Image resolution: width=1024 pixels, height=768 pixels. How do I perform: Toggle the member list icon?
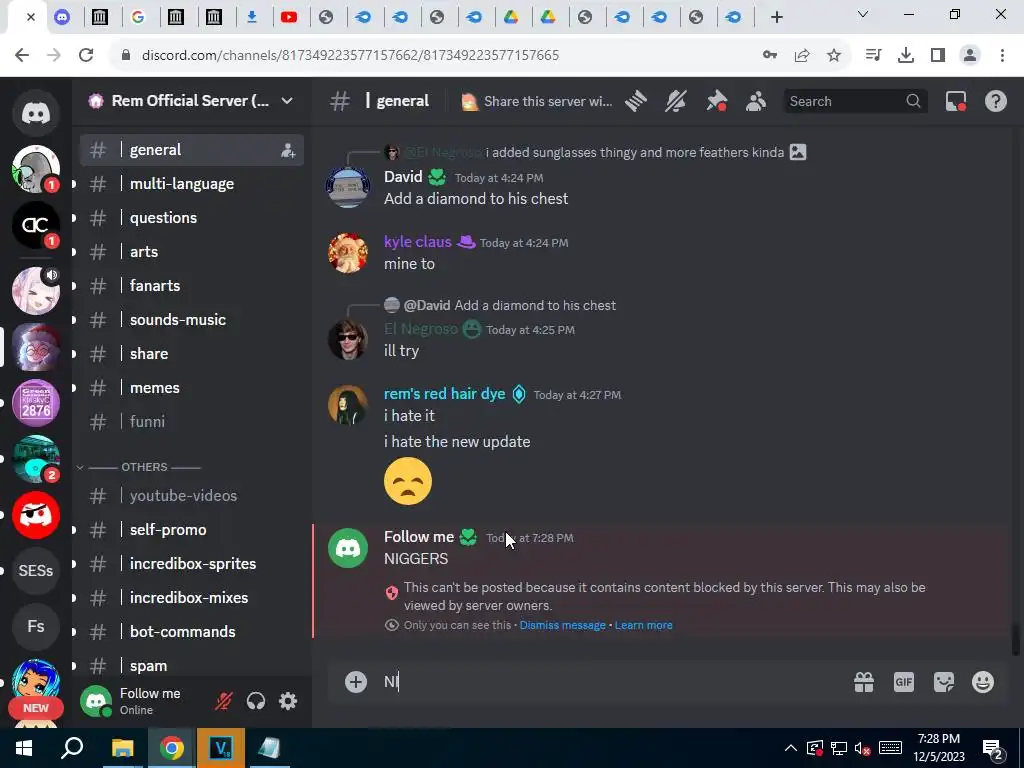tap(756, 101)
